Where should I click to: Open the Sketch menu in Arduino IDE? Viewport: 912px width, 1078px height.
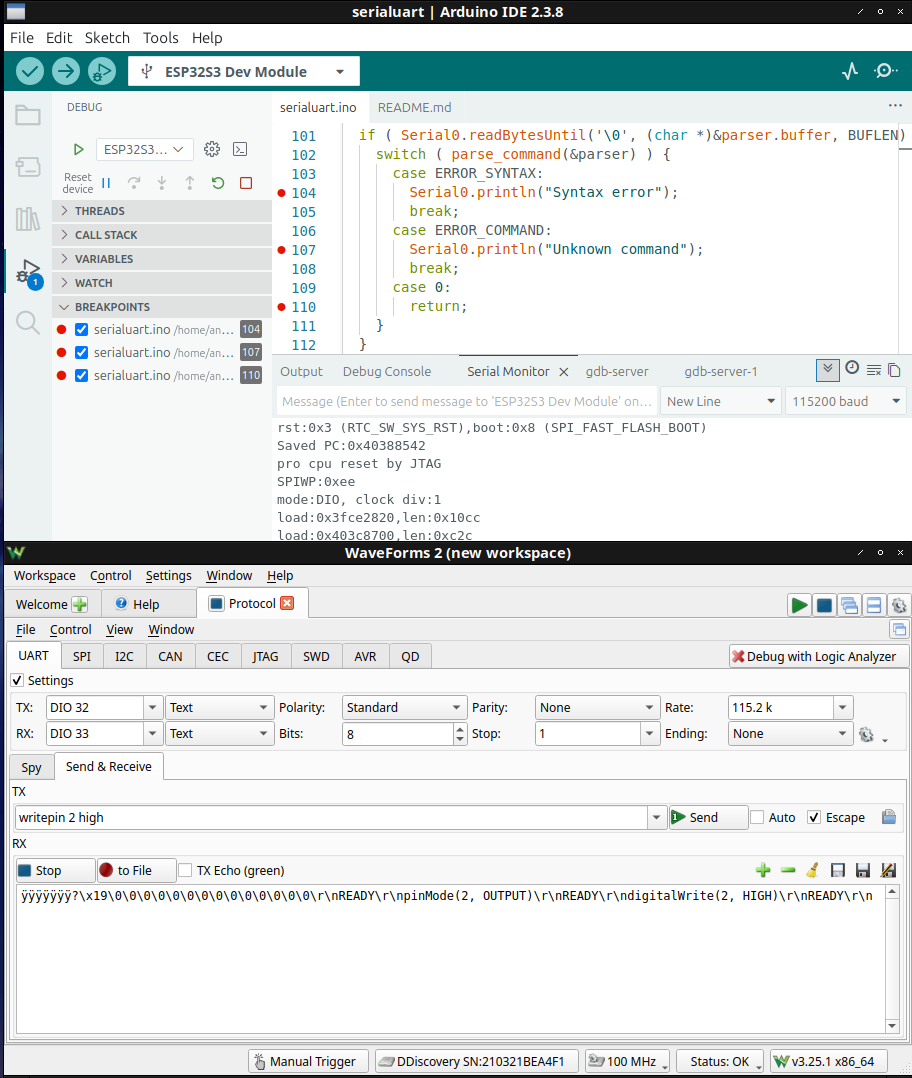point(107,38)
